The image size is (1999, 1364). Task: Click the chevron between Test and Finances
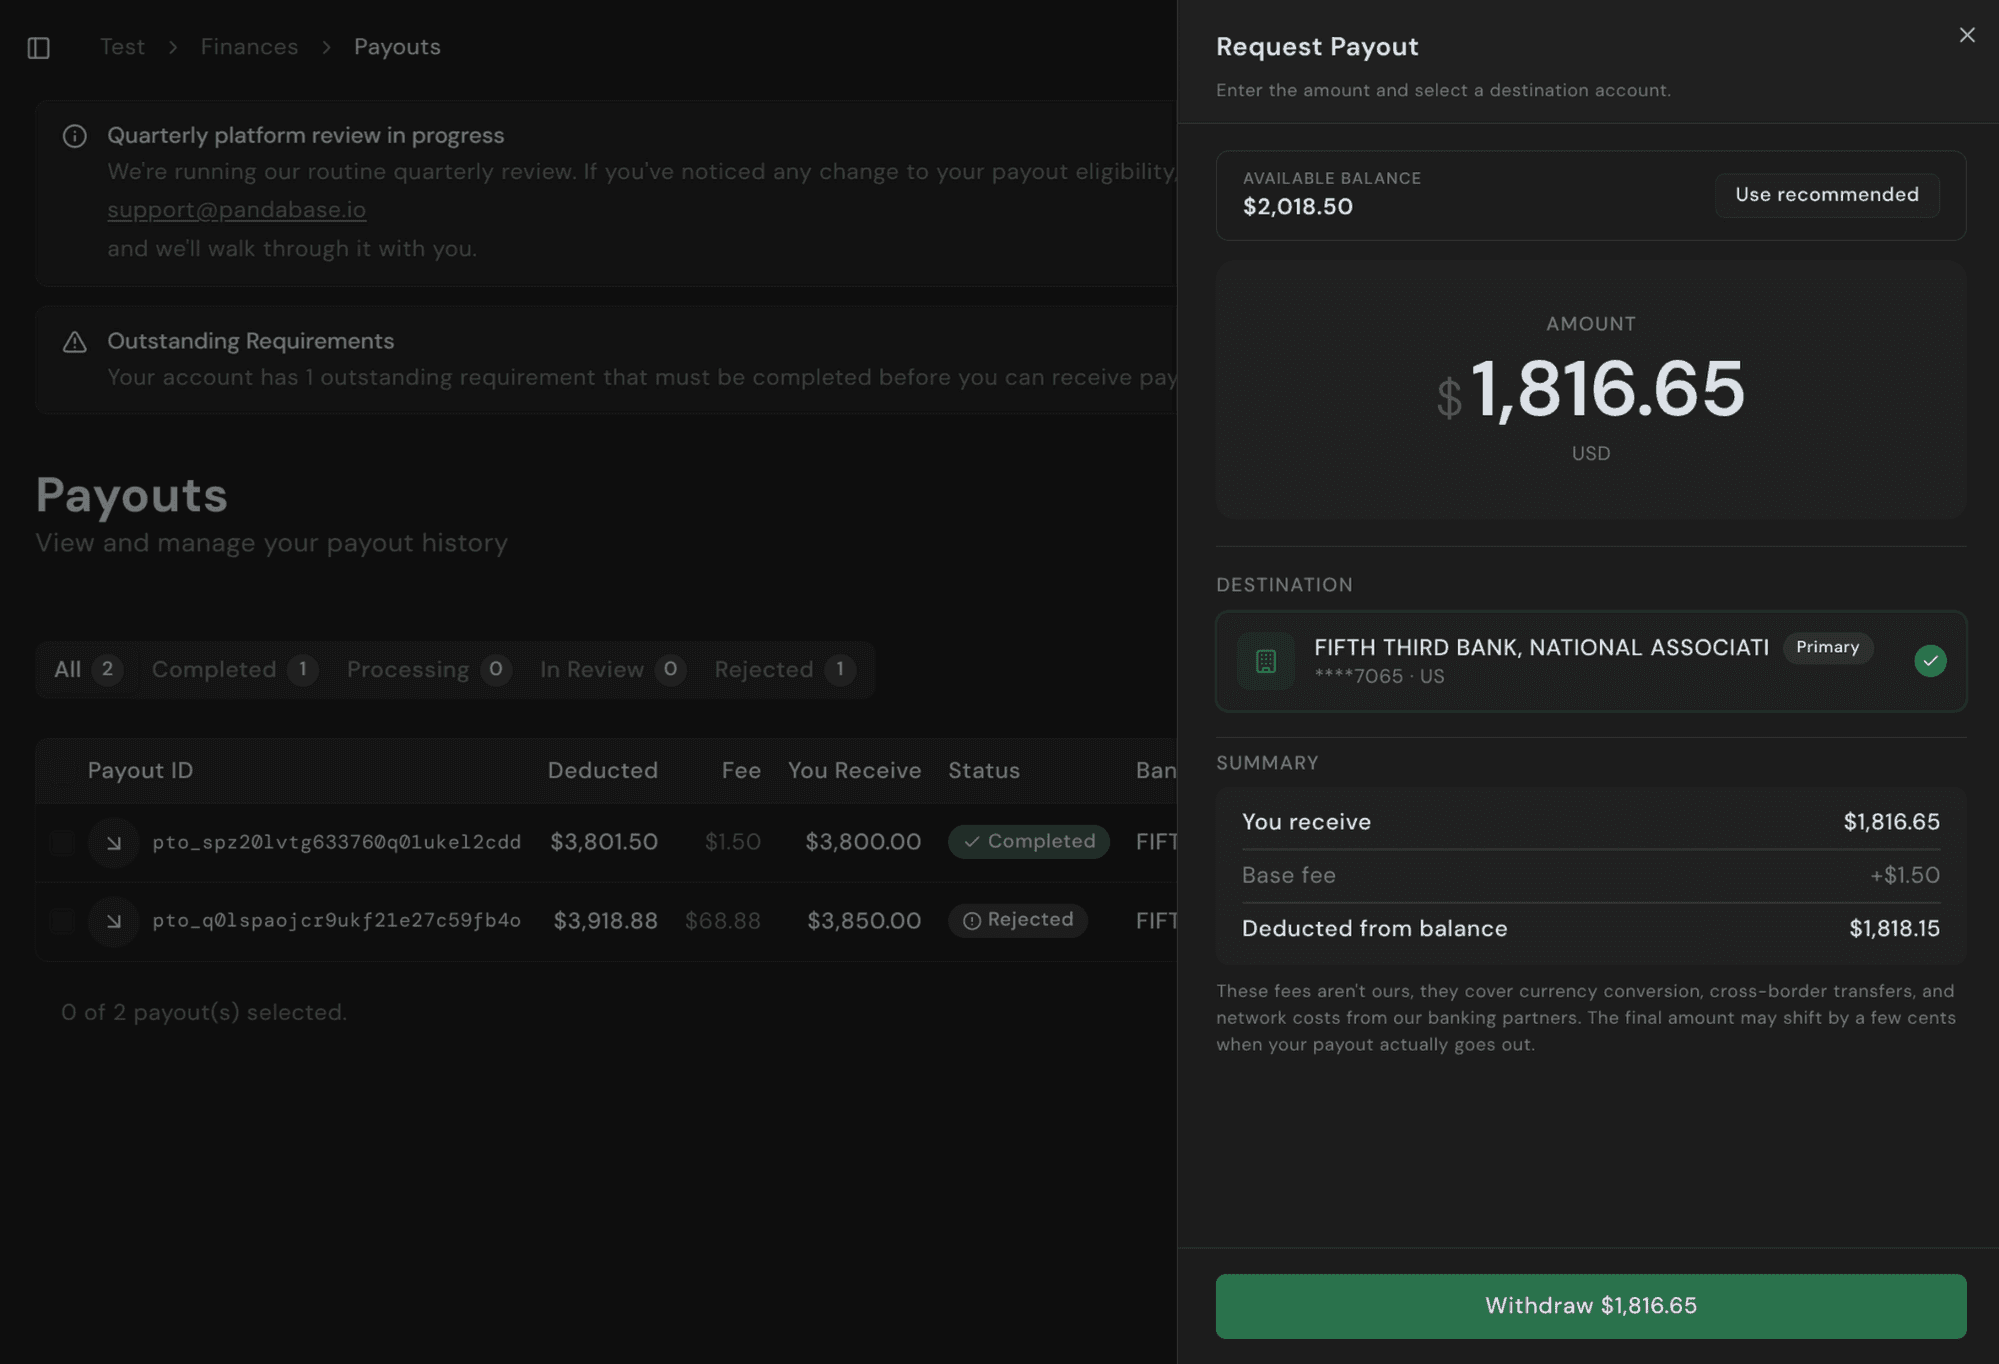pyautogui.click(x=173, y=47)
